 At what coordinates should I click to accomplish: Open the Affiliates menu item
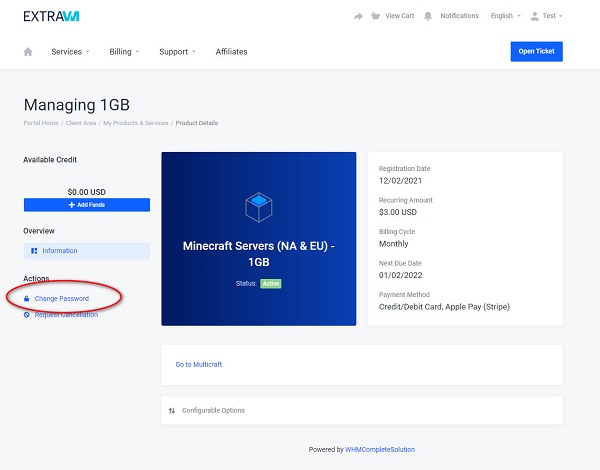click(x=231, y=52)
